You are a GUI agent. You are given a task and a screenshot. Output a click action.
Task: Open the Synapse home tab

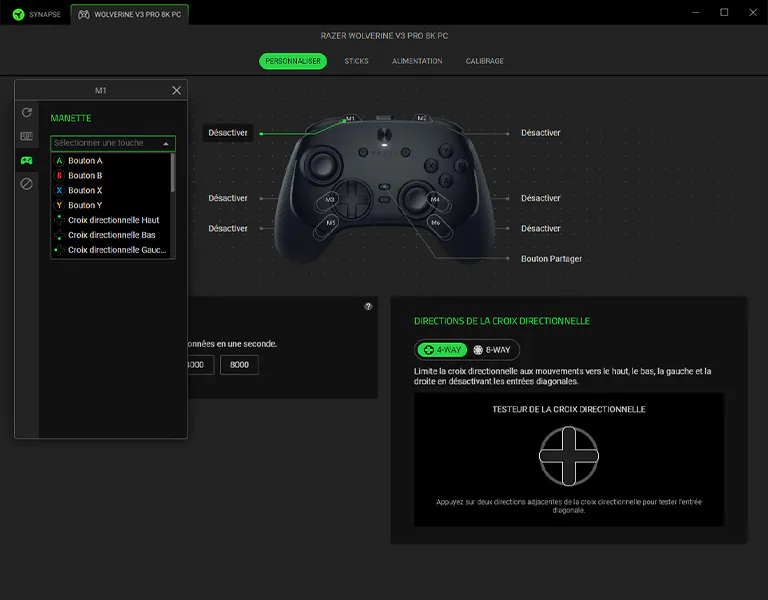pos(38,14)
